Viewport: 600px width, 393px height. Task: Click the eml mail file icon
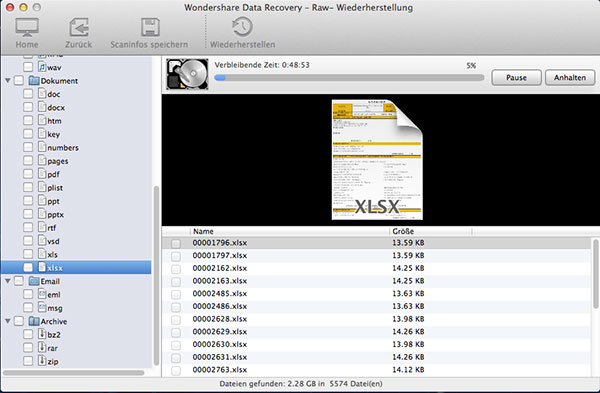coord(42,294)
